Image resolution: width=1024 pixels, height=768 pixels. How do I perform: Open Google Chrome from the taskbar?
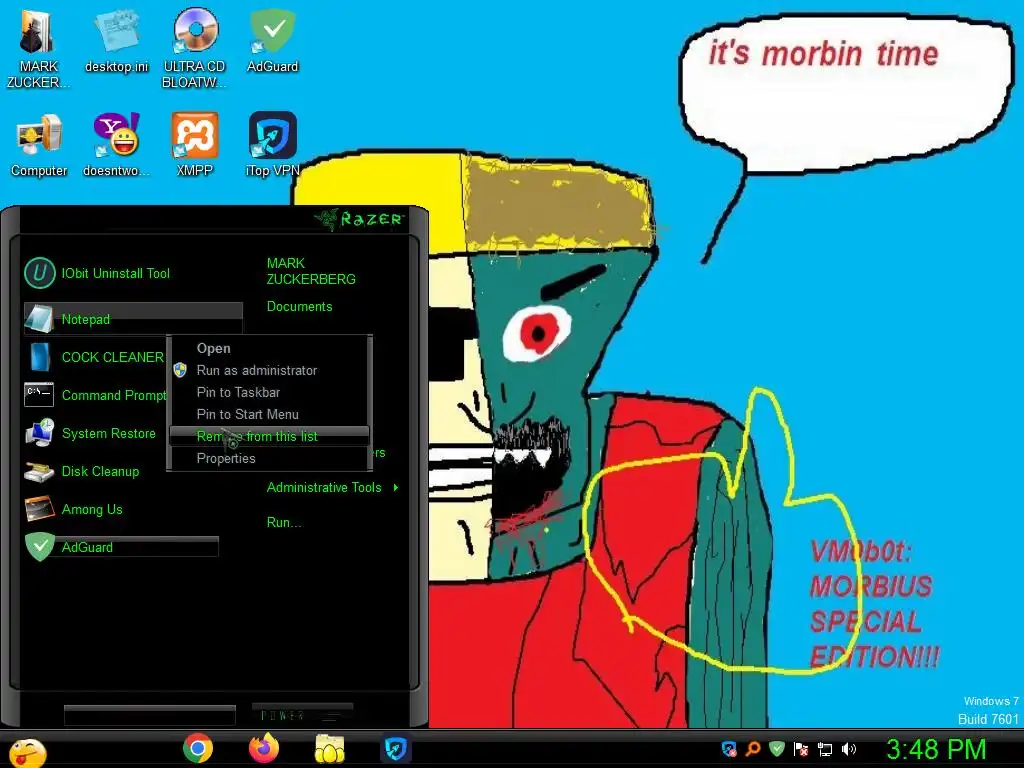click(198, 748)
